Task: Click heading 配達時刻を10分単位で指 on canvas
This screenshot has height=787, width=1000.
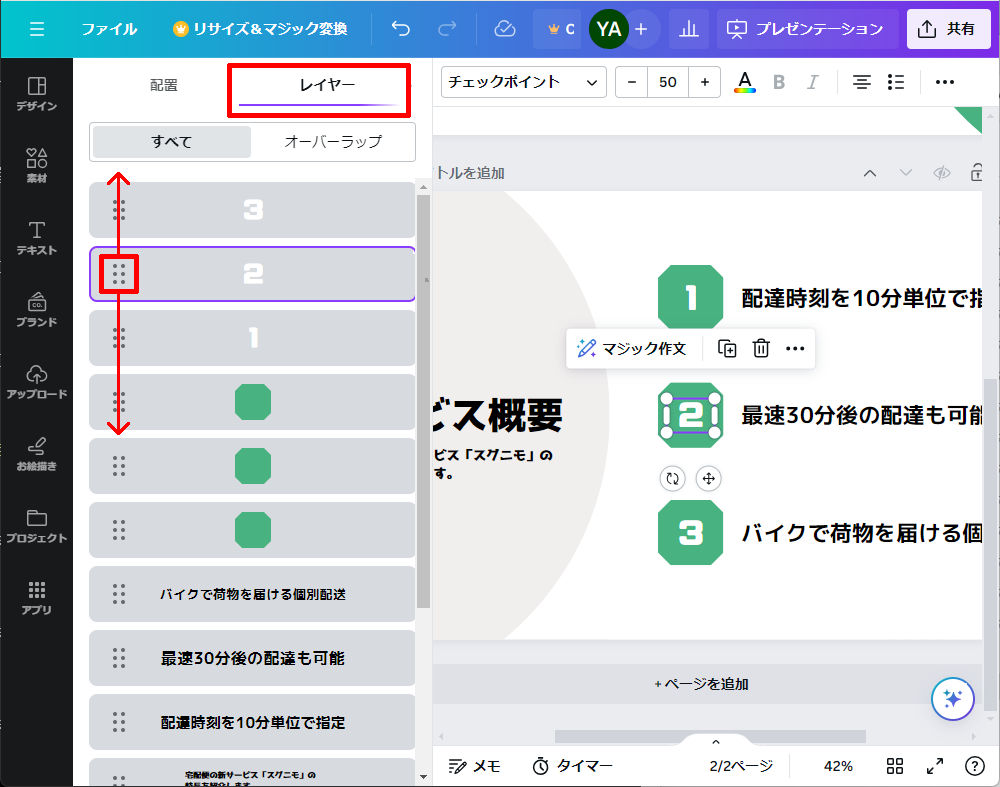Action: pyautogui.click(x=862, y=298)
